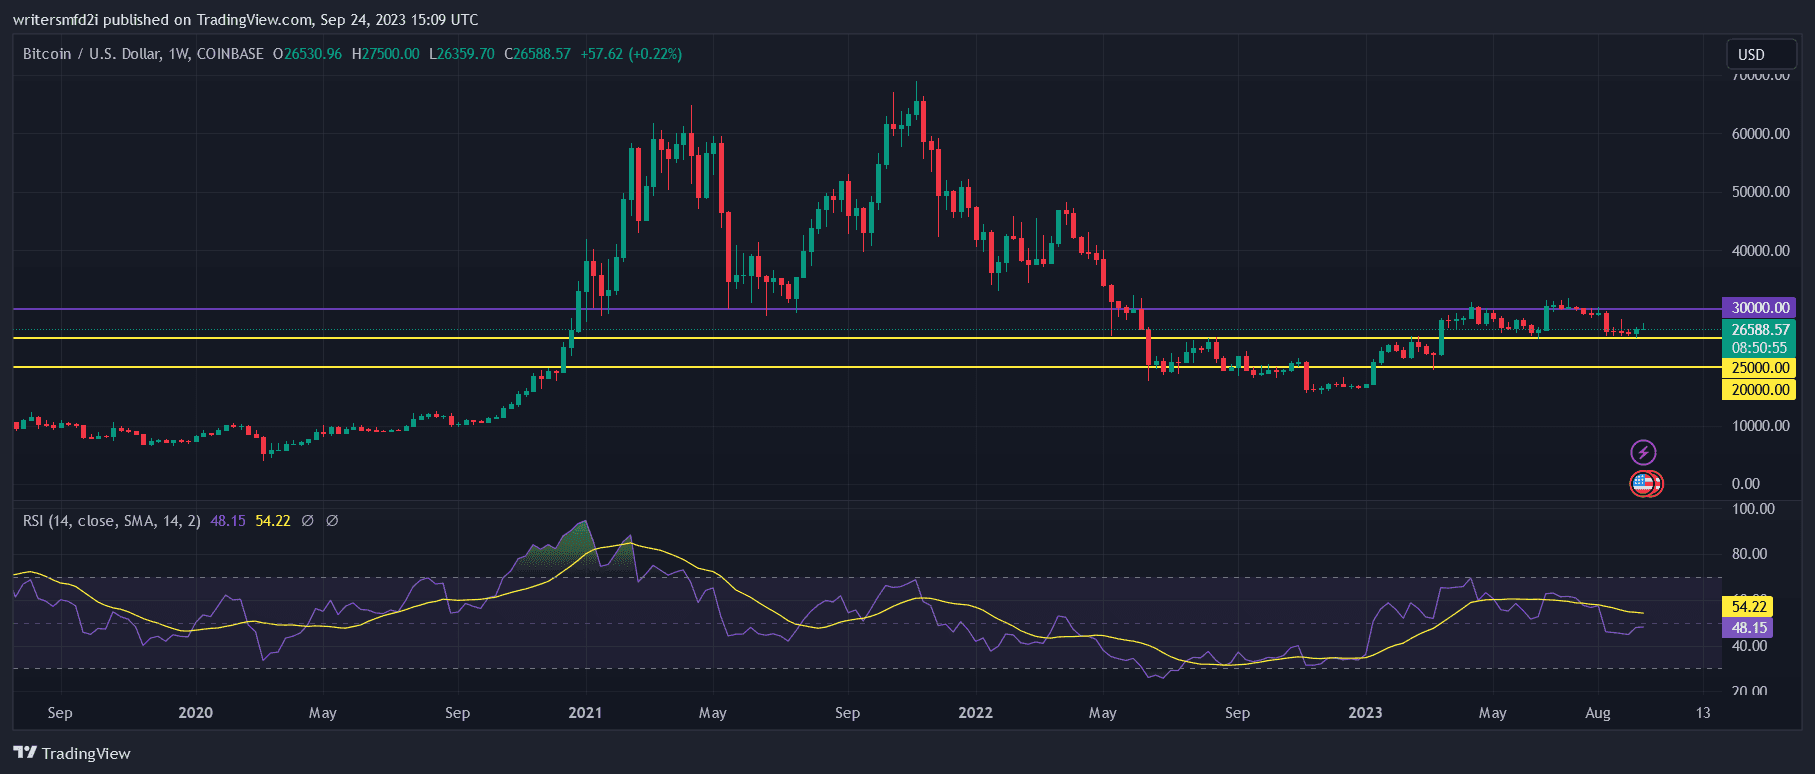
Task: Select the yellow 25000.00 price label
Action: [1759, 368]
